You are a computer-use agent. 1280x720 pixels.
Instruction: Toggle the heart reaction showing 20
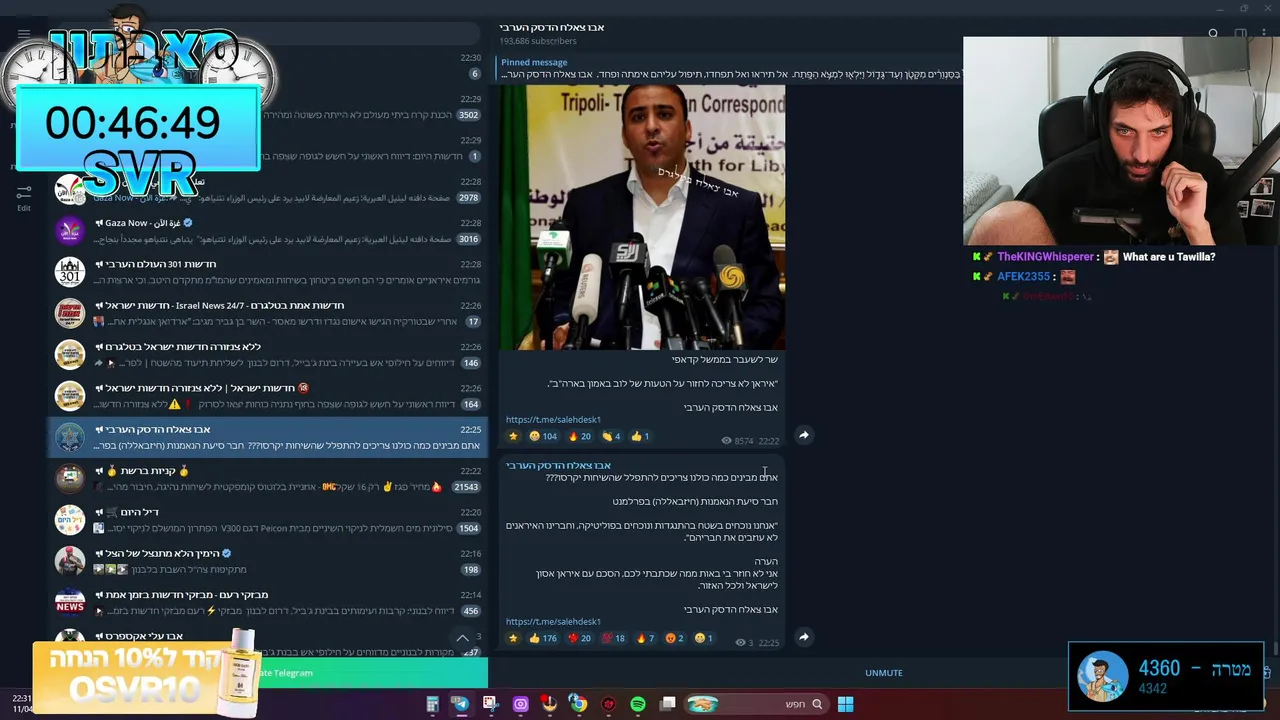[x=579, y=638]
